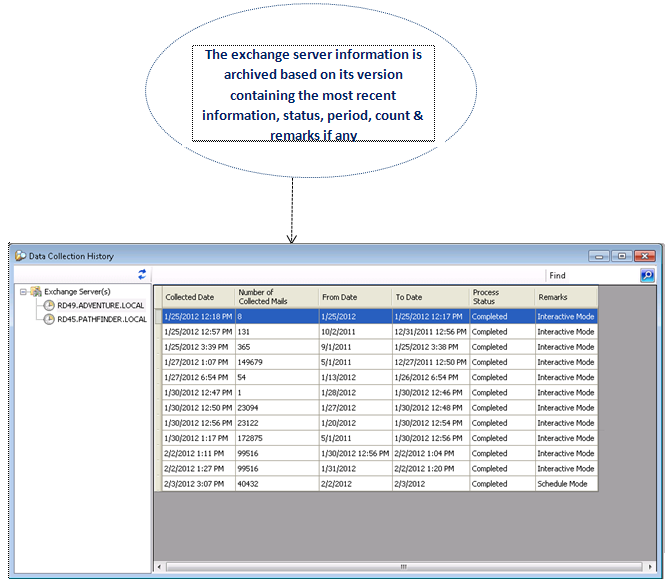Click the horizontal scrollbar thumb
Viewport: 669px width, 585px height.
tap(404, 567)
